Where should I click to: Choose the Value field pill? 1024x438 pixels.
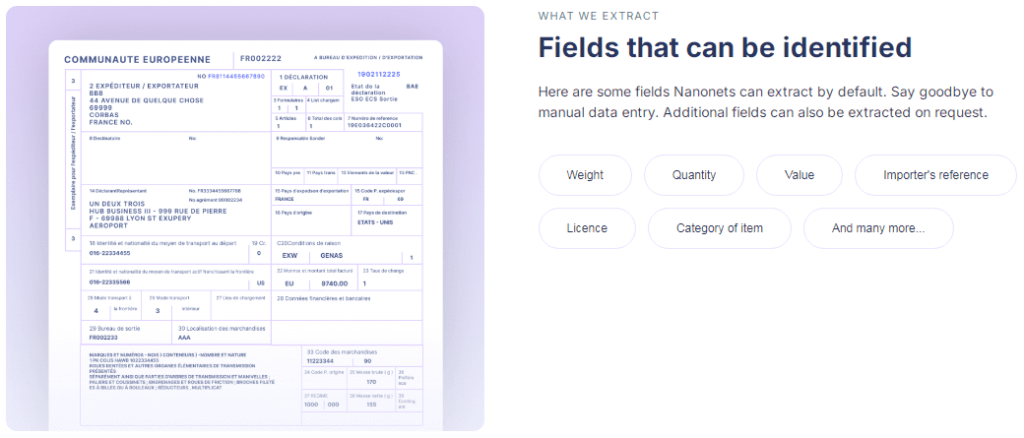[x=799, y=175]
